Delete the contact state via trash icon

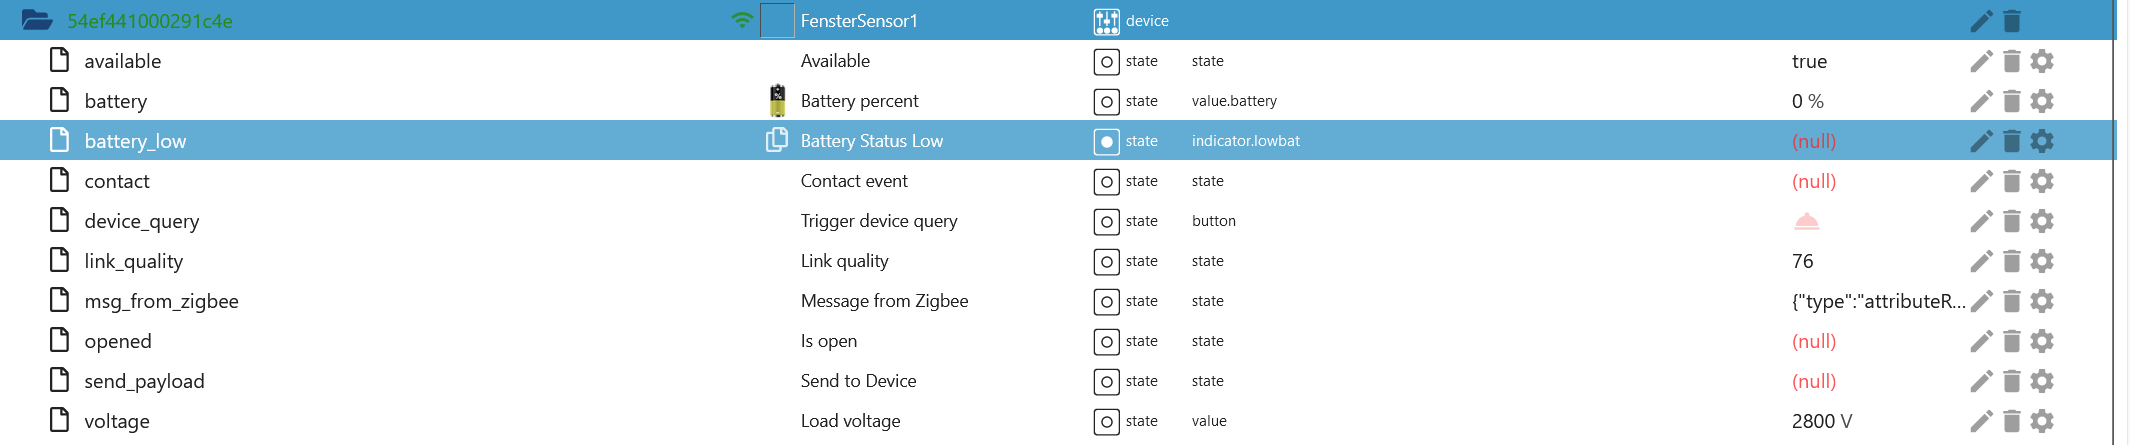tap(2012, 181)
